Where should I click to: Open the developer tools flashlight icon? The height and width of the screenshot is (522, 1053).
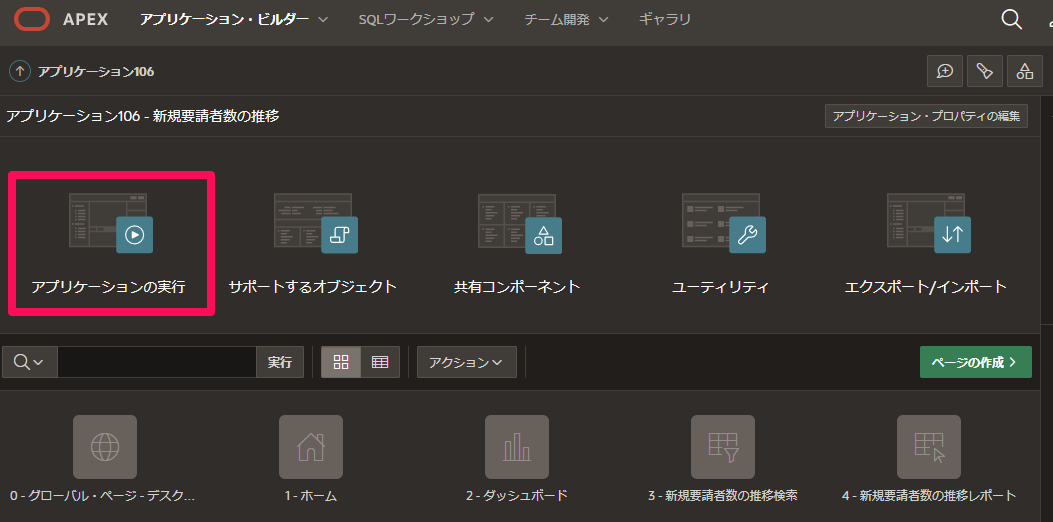[985, 71]
